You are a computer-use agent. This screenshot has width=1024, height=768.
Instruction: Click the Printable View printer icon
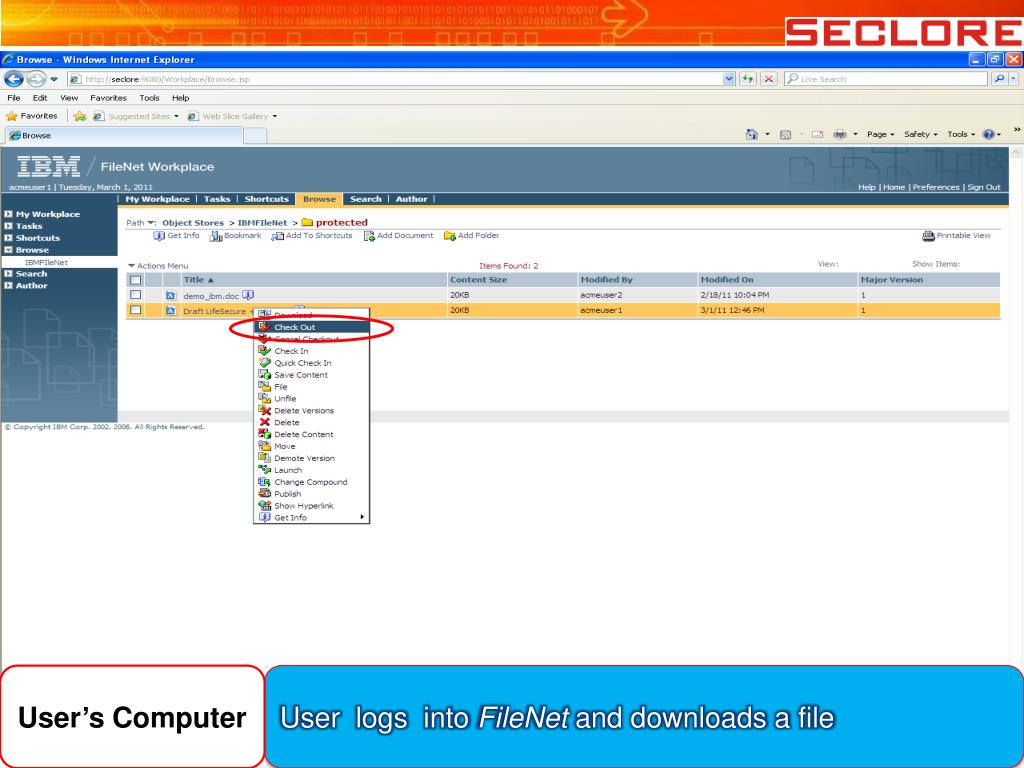[x=928, y=236]
